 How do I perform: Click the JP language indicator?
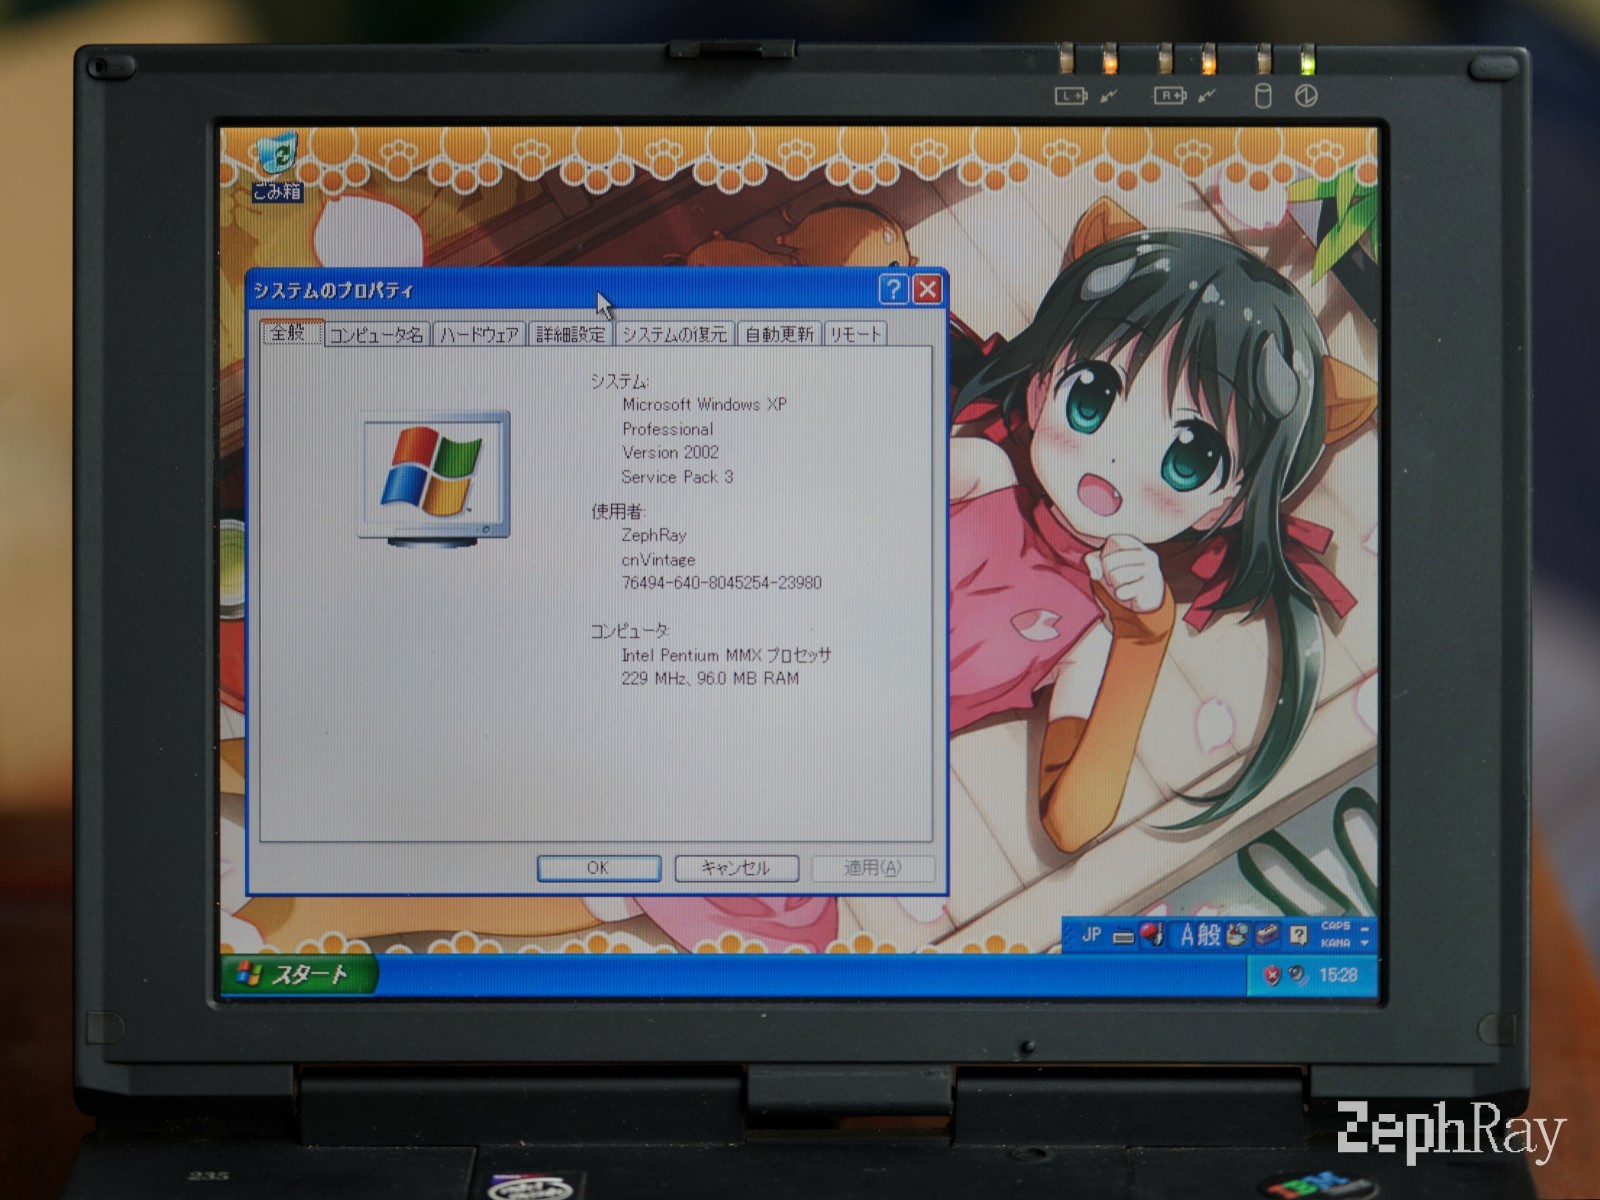(1092, 935)
